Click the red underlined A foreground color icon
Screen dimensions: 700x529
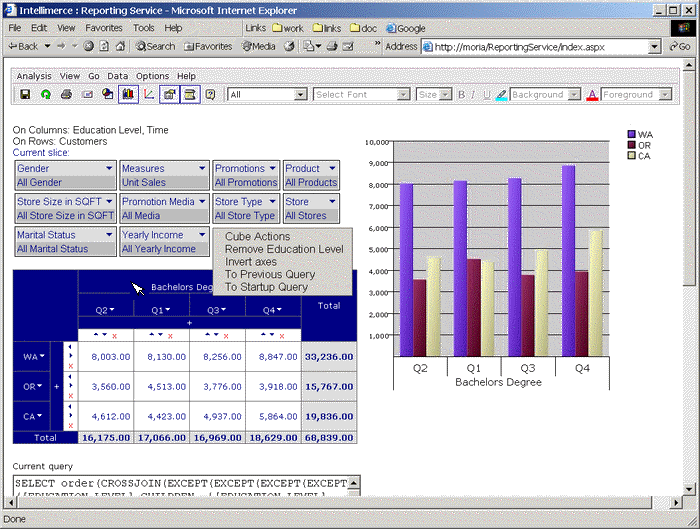click(x=592, y=95)
